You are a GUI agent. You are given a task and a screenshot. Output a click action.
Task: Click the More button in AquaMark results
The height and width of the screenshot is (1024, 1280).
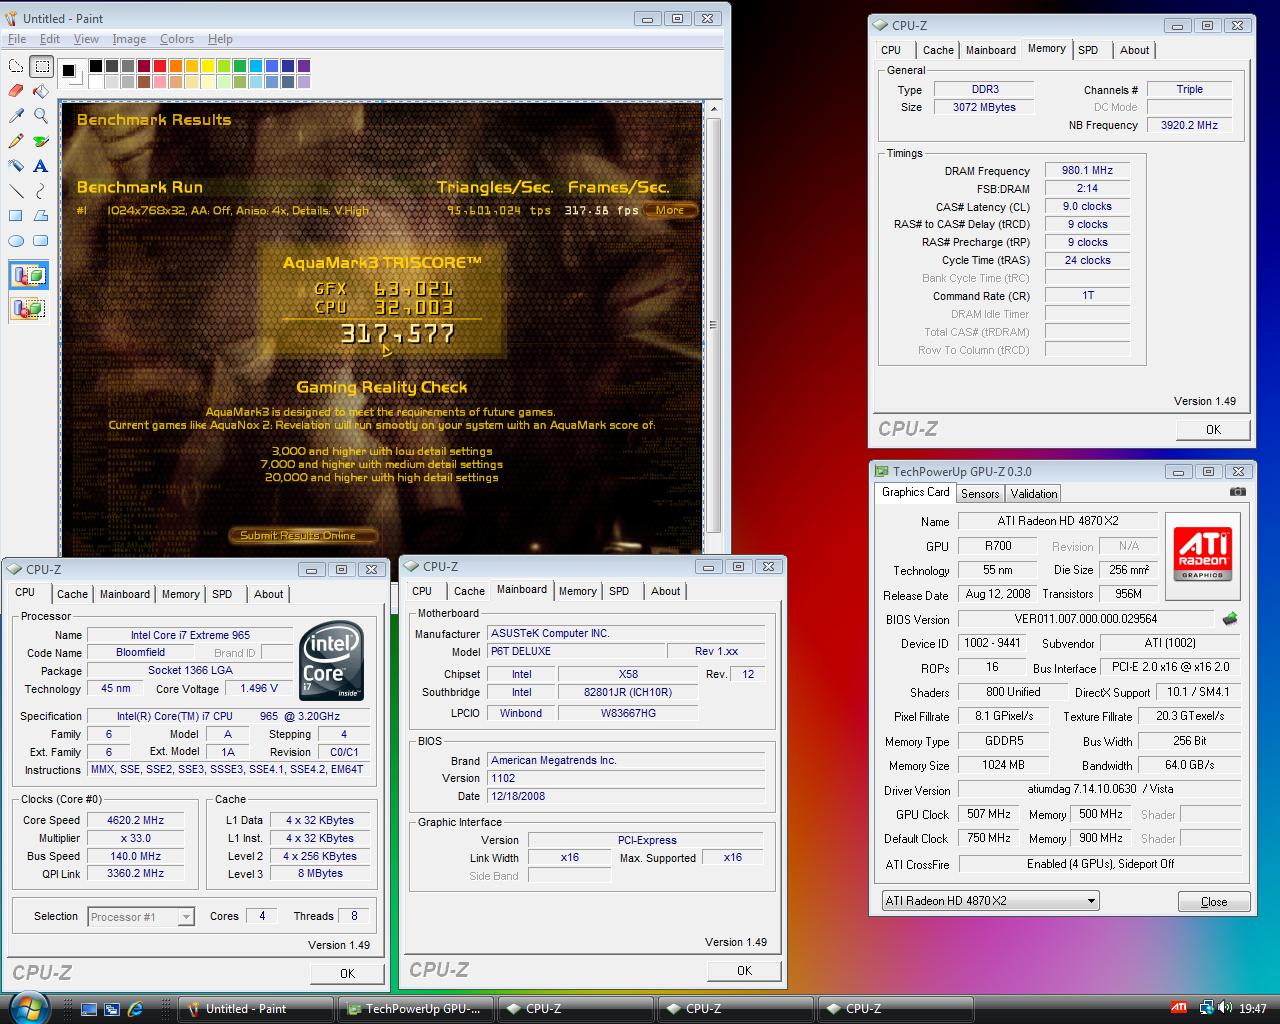click(x=670, y=210)
